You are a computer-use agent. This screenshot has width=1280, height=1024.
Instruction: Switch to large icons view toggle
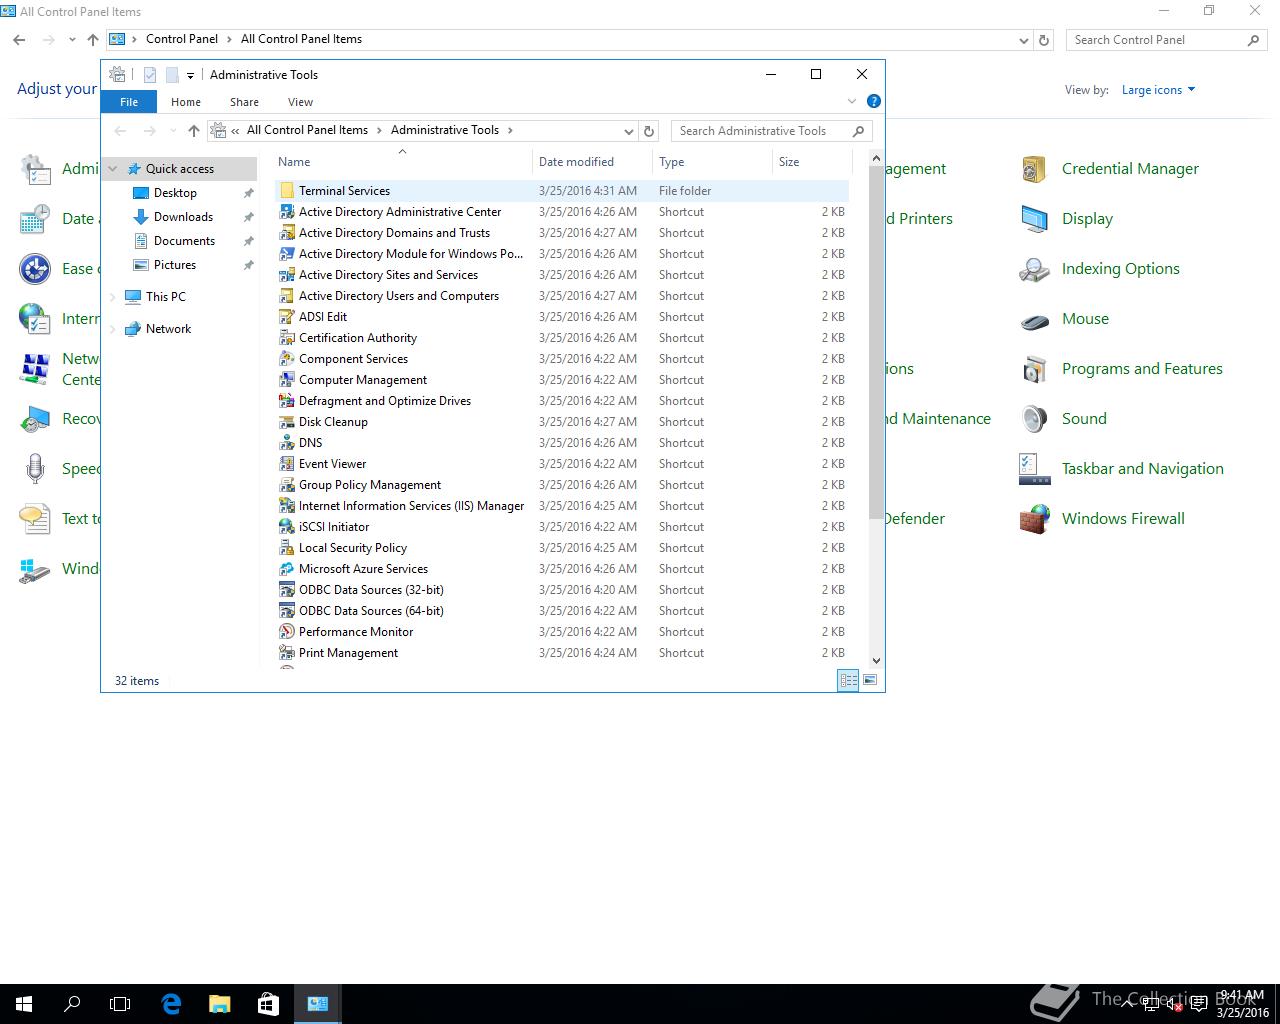pos(870,680)
